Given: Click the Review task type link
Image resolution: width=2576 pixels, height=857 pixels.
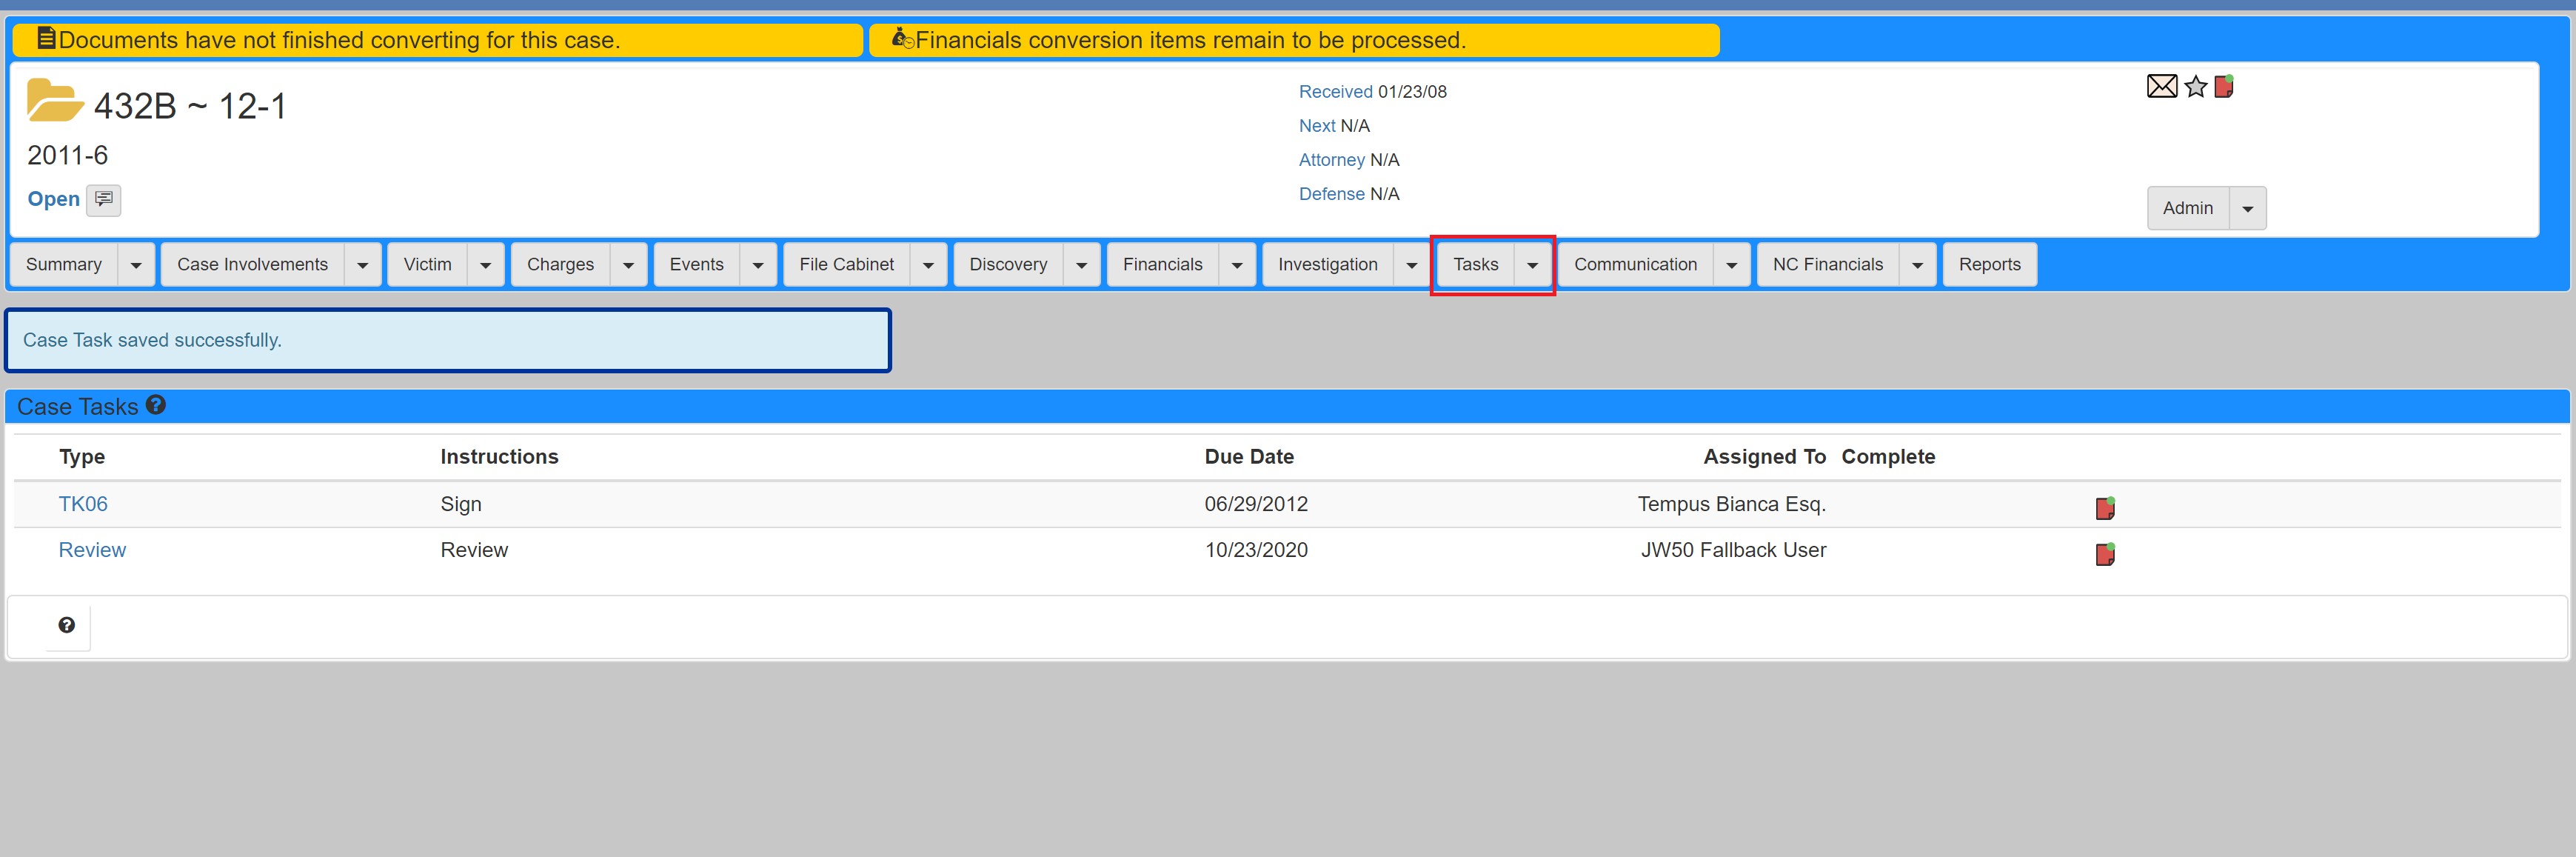Looking at the screenshot, I should pyautogui.click(x=90, y=550).
